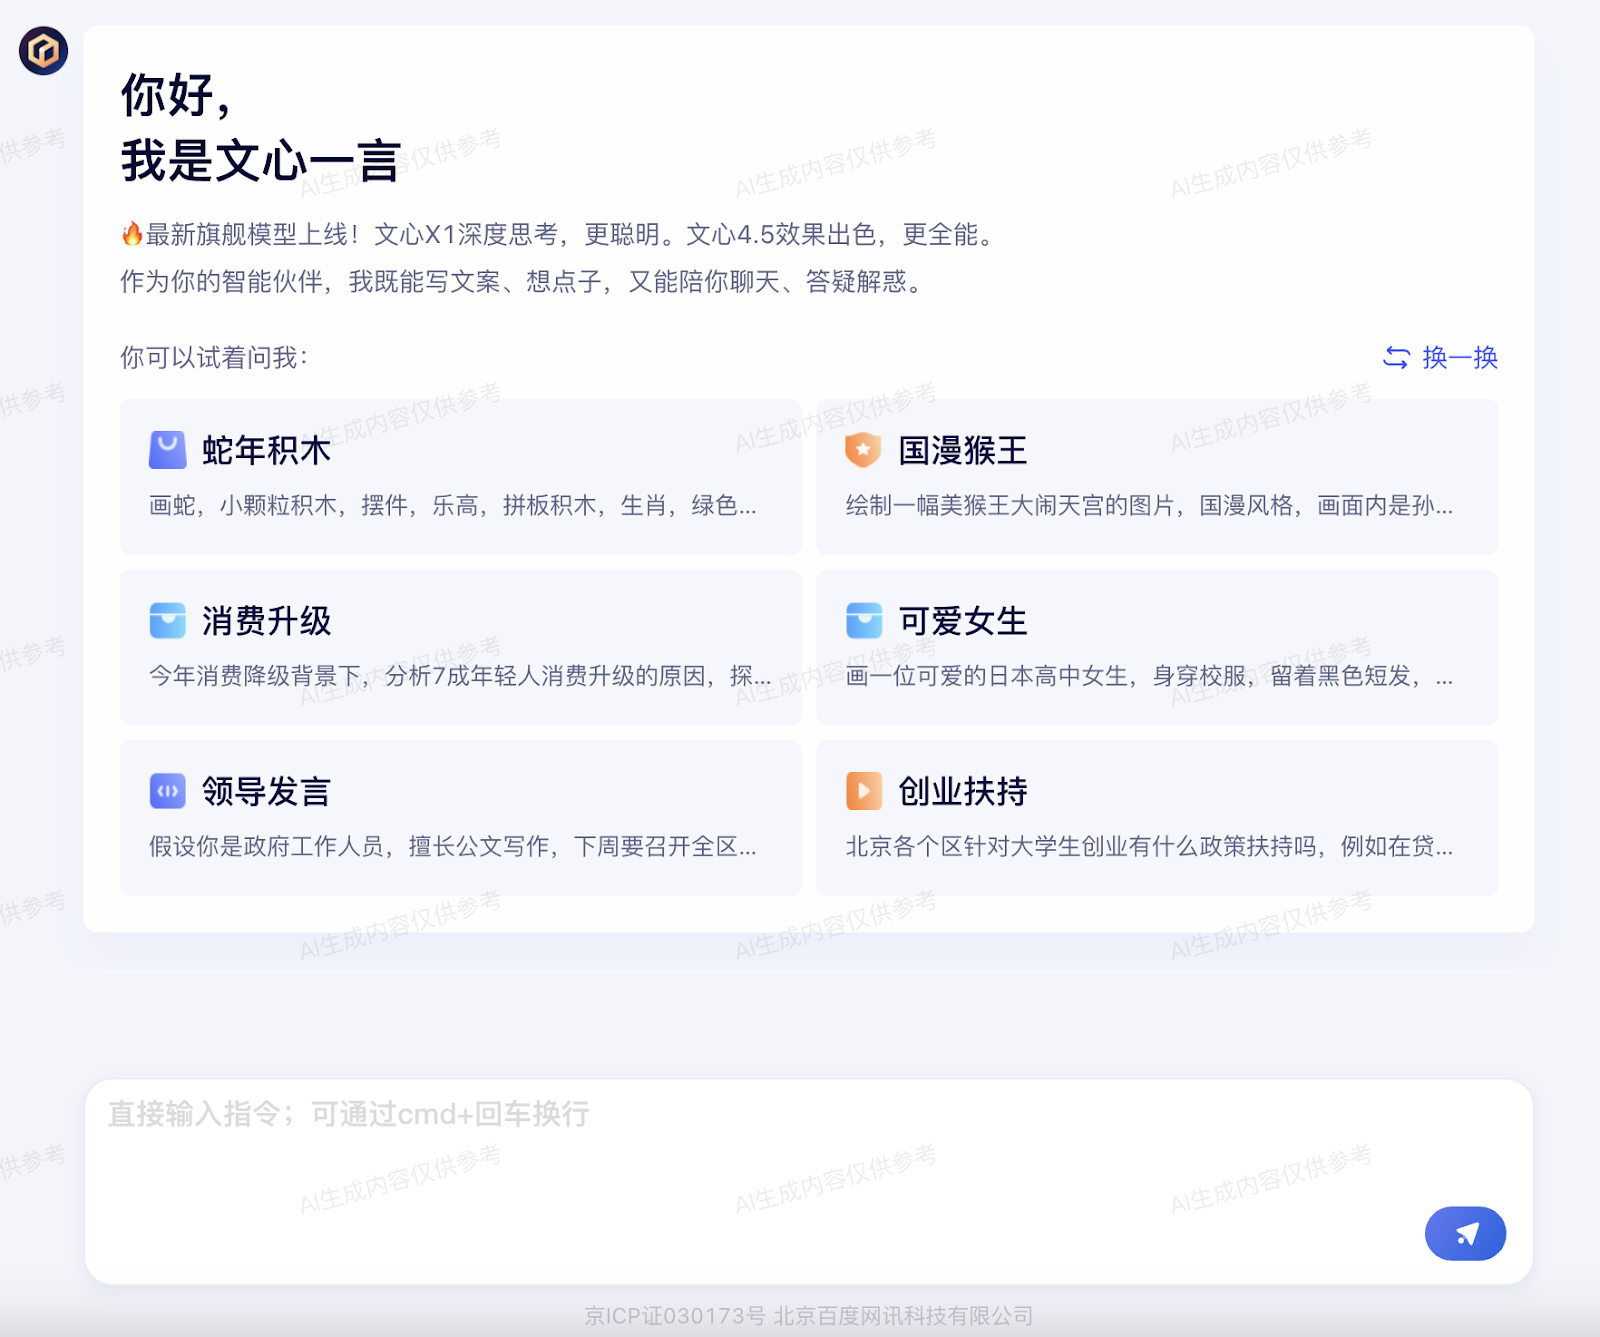Click the purple code icon of 领导发言
The width and height of the screenshot is (1600, 1337).
tap(167, 791)
